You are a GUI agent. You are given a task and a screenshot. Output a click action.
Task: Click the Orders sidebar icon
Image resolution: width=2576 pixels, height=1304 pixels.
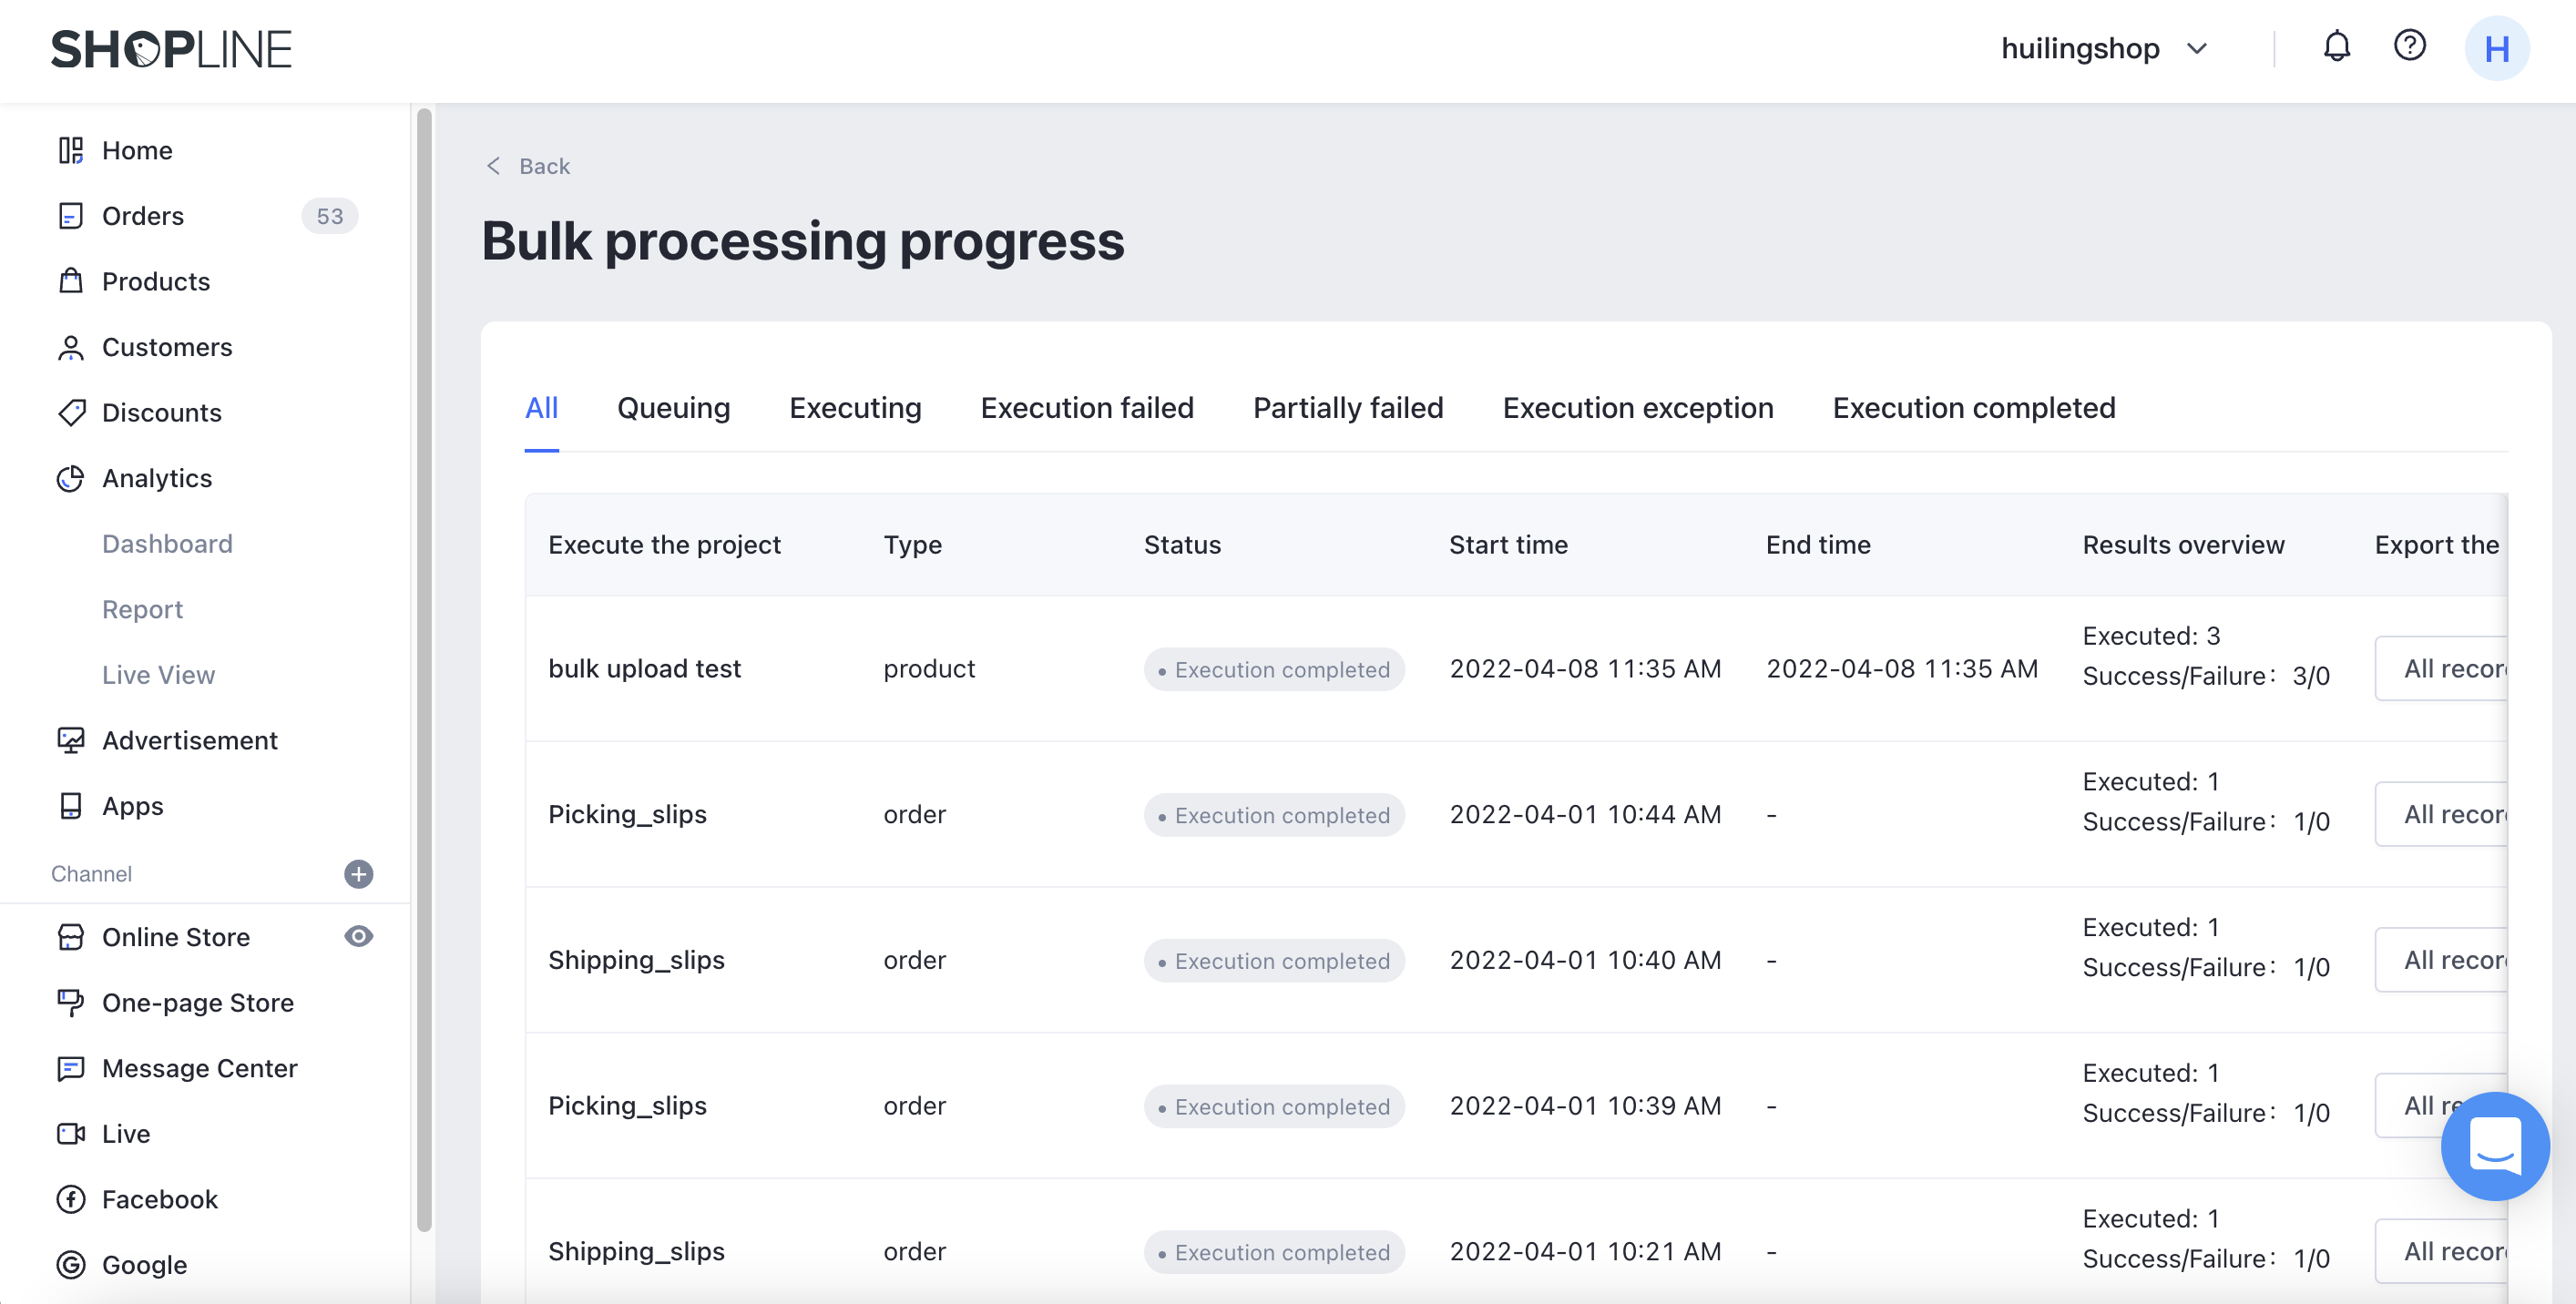pos(70,216)
